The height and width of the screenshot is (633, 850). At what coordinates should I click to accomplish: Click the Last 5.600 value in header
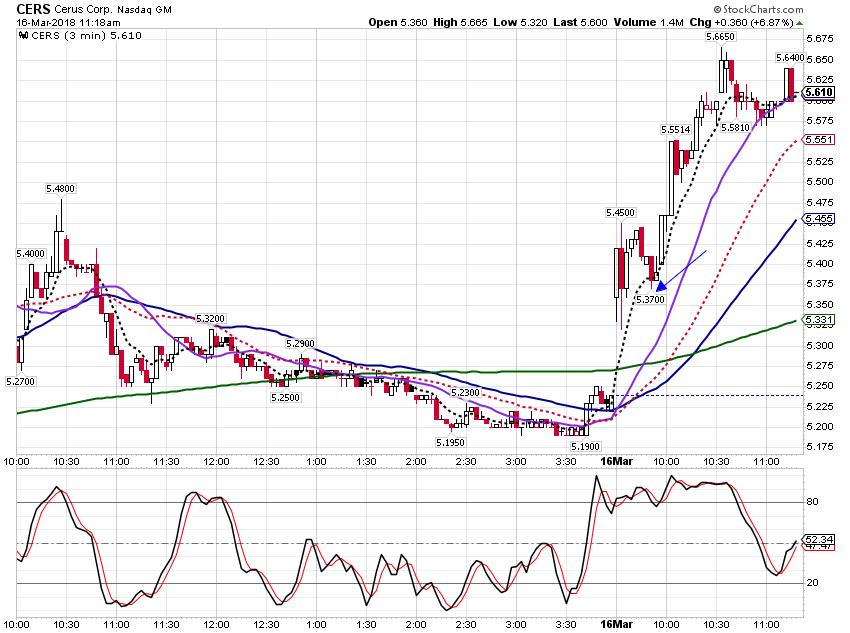pyautogui.click(x=580, y=22)
